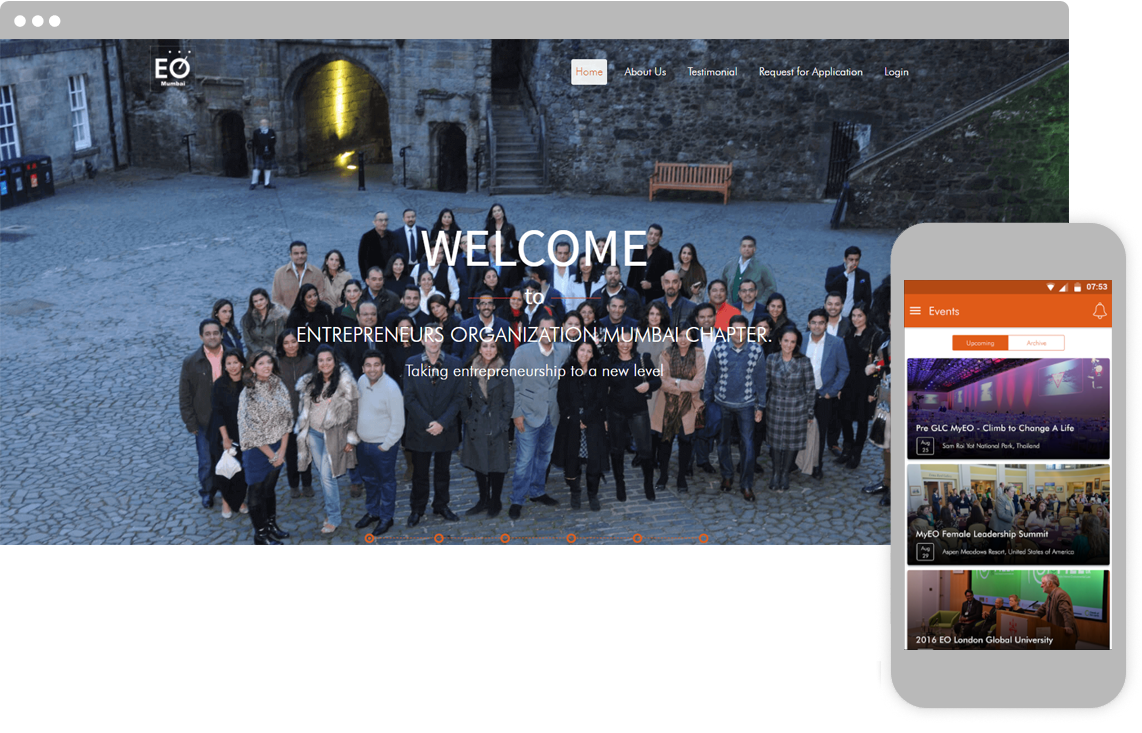Select the fourth carousel slide dot

click(x=571, y=538)
